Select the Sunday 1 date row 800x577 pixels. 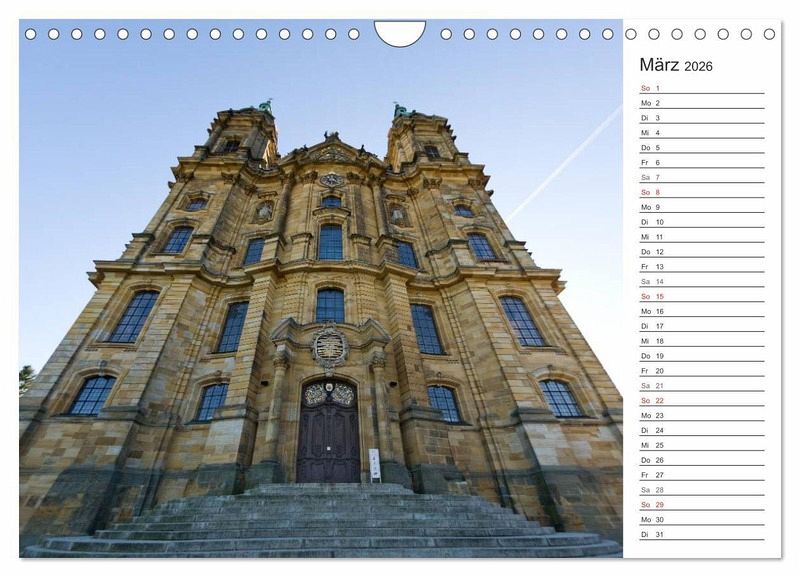701,88
